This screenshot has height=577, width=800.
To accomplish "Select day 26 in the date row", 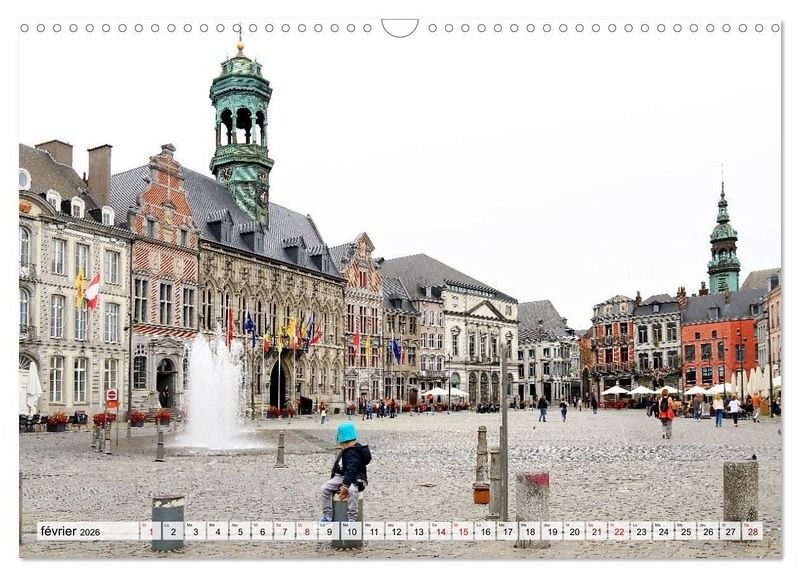I will [708, 531].
